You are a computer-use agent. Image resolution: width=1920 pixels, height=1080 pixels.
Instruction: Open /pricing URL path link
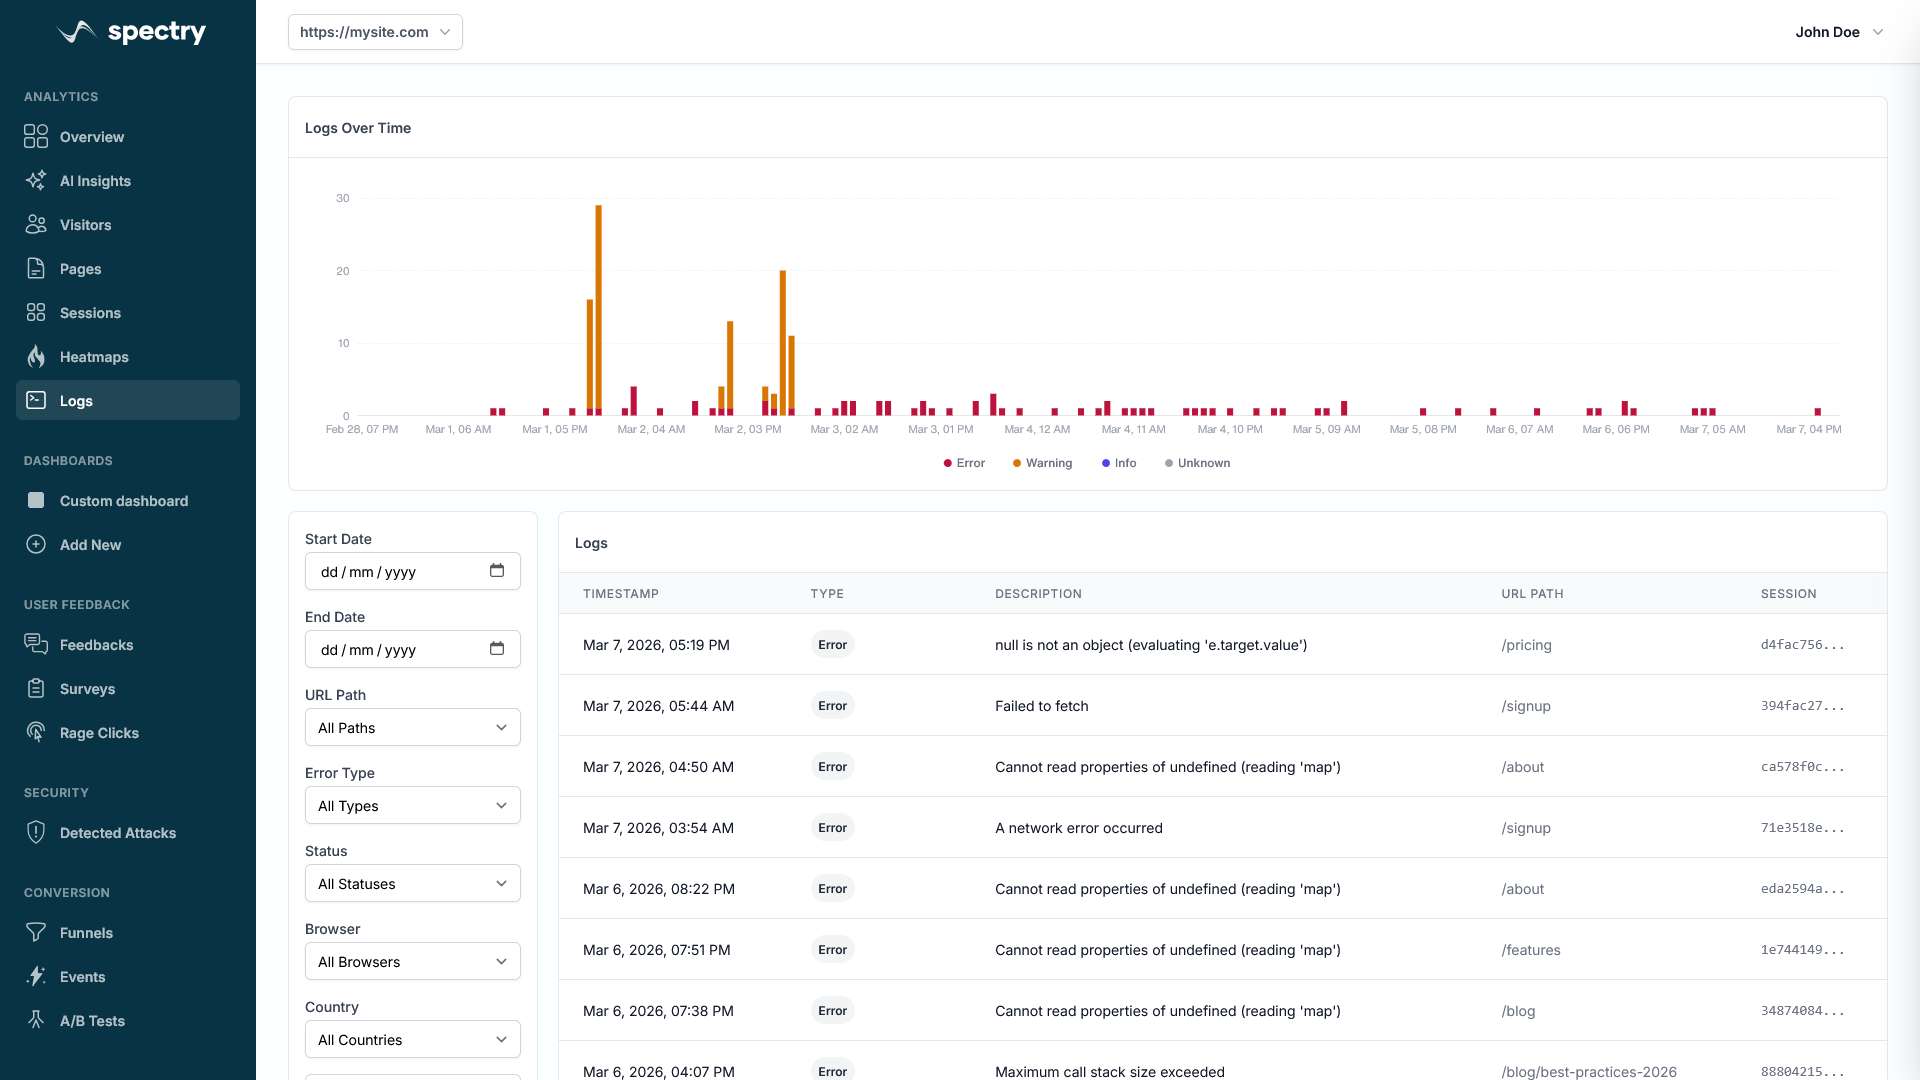tap(1526, 645)
